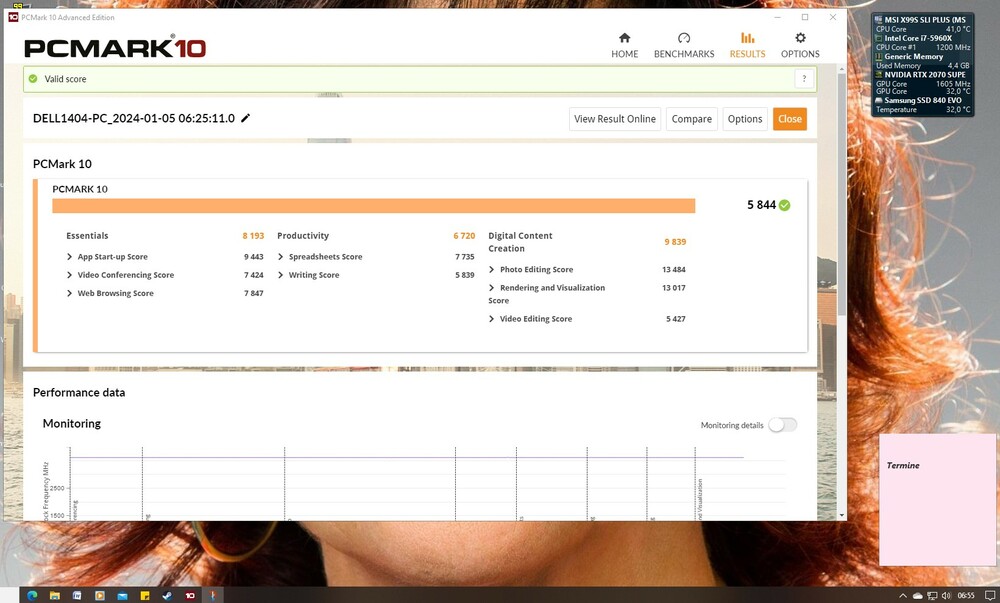Click the Performance data heading
Viewport: 1000px width, 603px height.
(x=79, y=393)
